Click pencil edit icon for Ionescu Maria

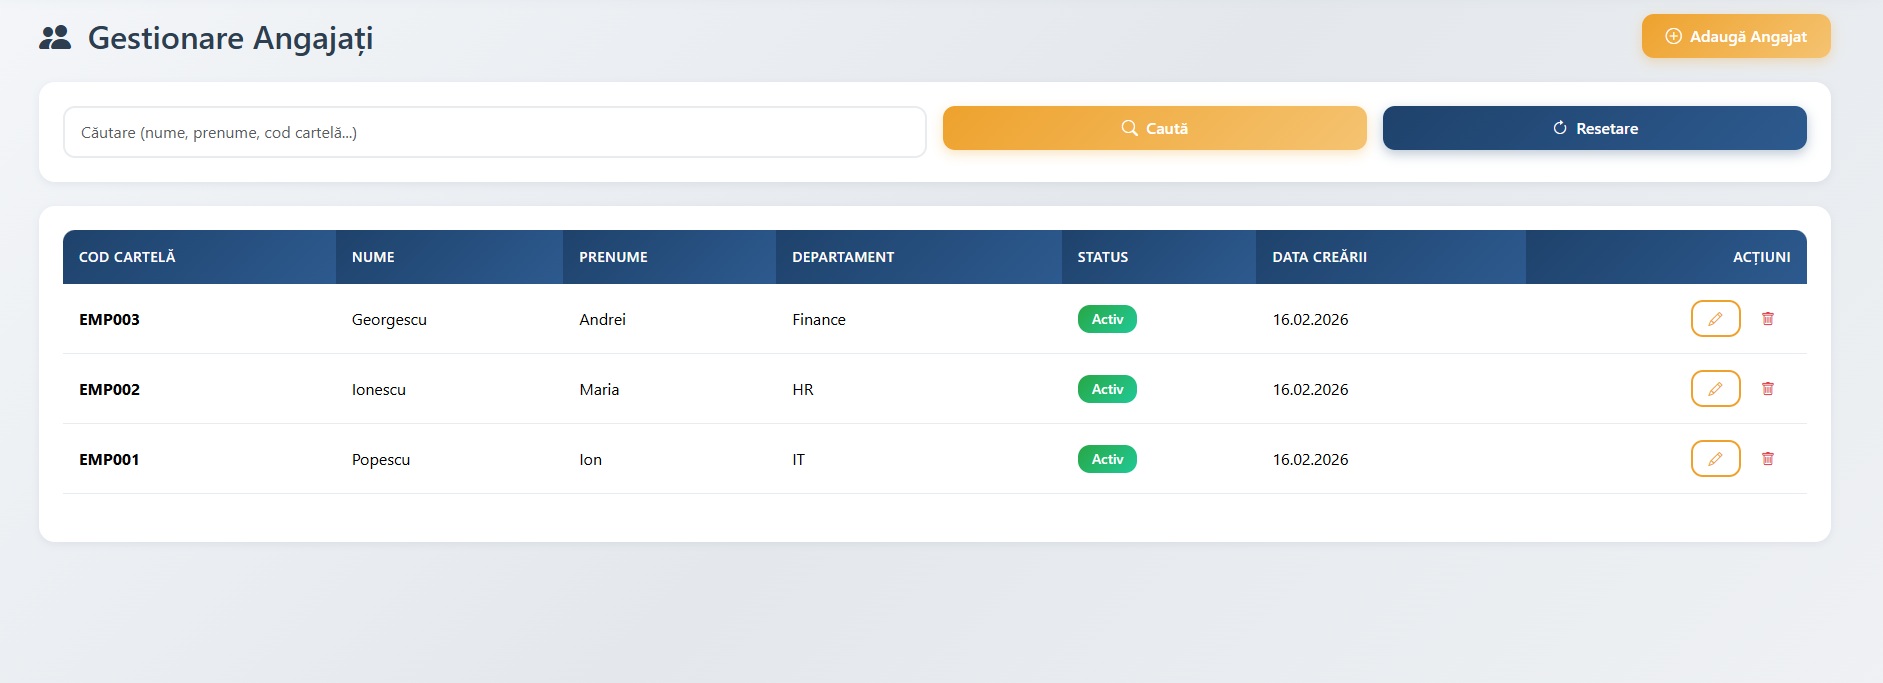[1715, 389]
